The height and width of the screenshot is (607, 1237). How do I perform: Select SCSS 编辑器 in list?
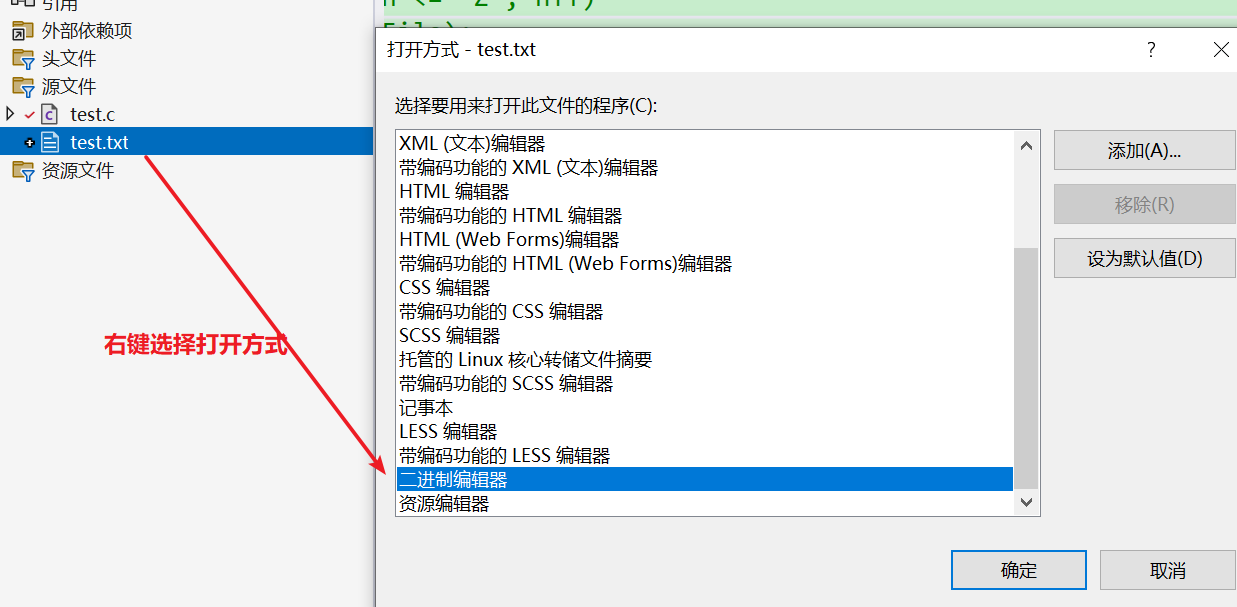(705, 335)
